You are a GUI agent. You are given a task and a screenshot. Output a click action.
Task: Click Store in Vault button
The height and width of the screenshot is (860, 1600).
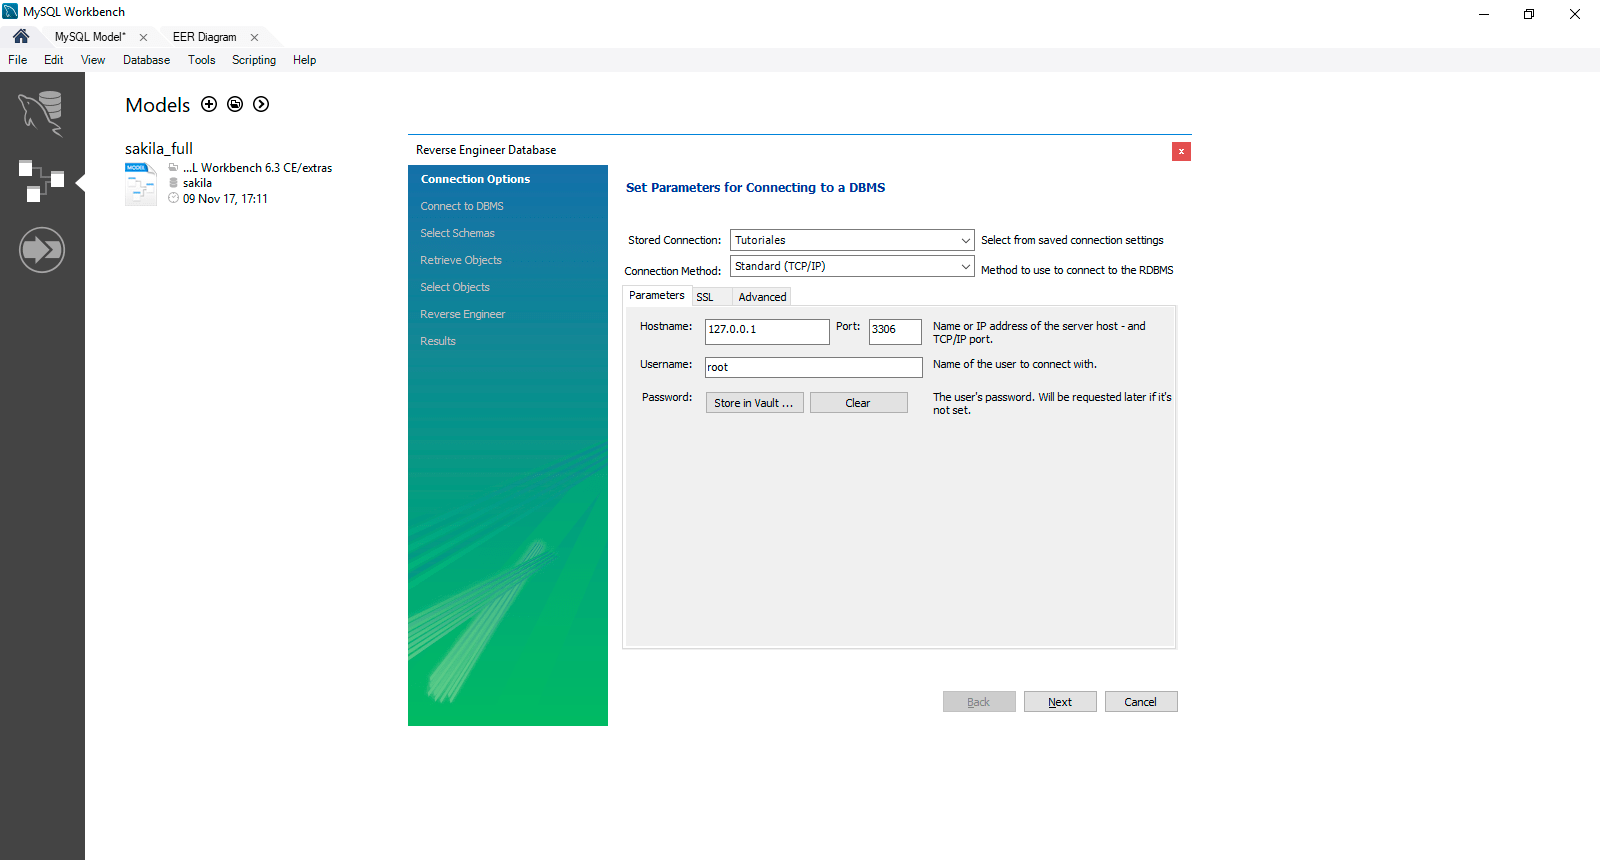click(755, 403)
